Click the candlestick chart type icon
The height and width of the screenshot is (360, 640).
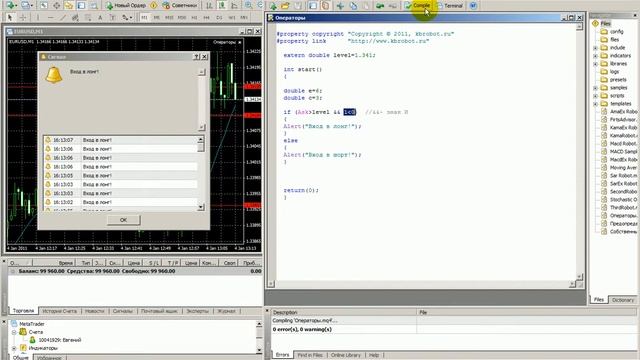coord(222,6)
